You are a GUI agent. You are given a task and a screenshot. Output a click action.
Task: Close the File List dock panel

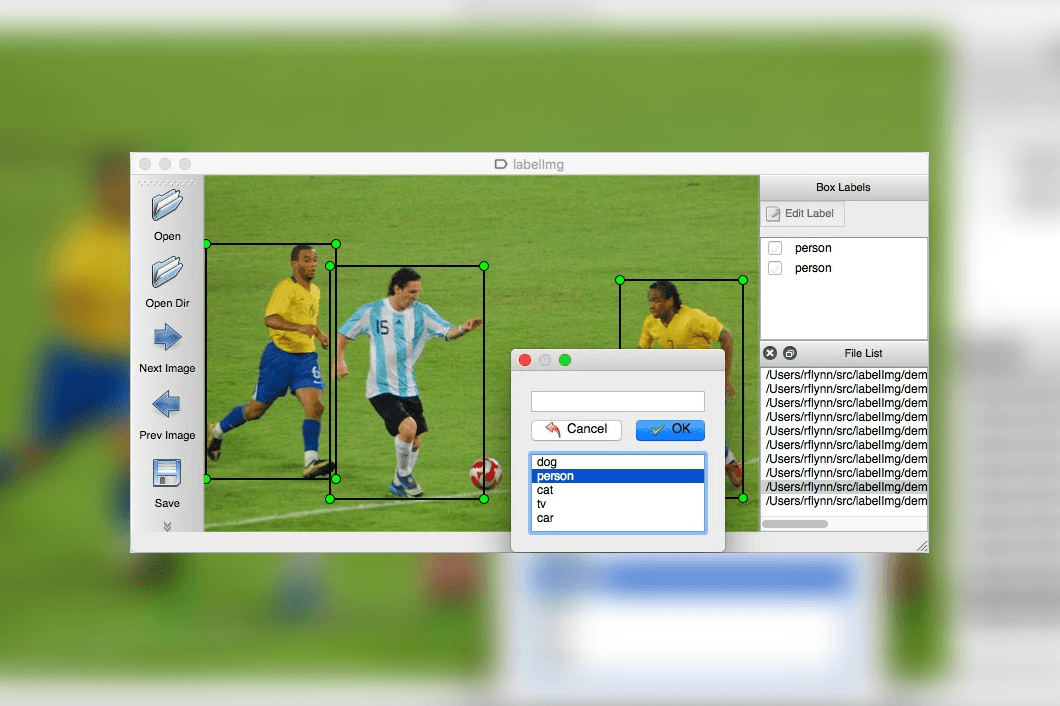pos(770,353)
